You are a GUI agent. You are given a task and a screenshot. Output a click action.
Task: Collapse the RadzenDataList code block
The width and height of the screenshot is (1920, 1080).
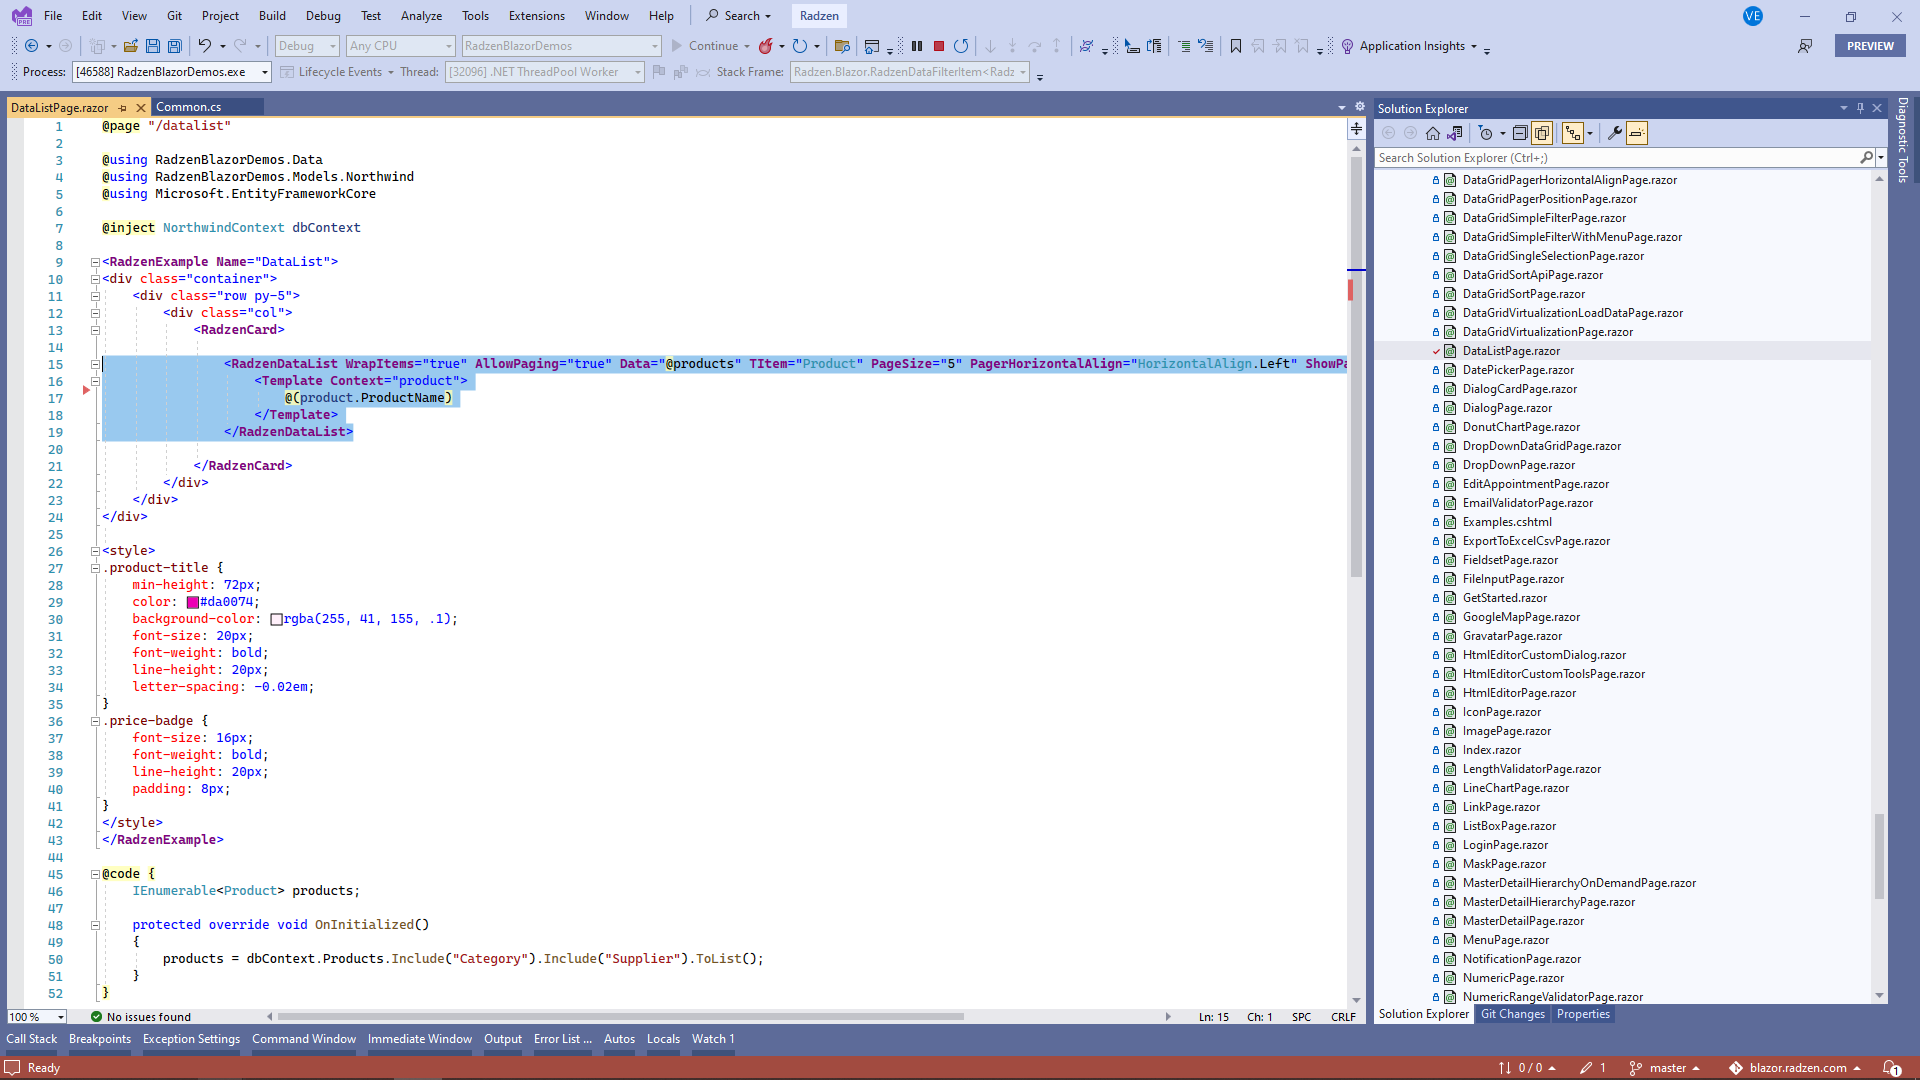(95, 364)
